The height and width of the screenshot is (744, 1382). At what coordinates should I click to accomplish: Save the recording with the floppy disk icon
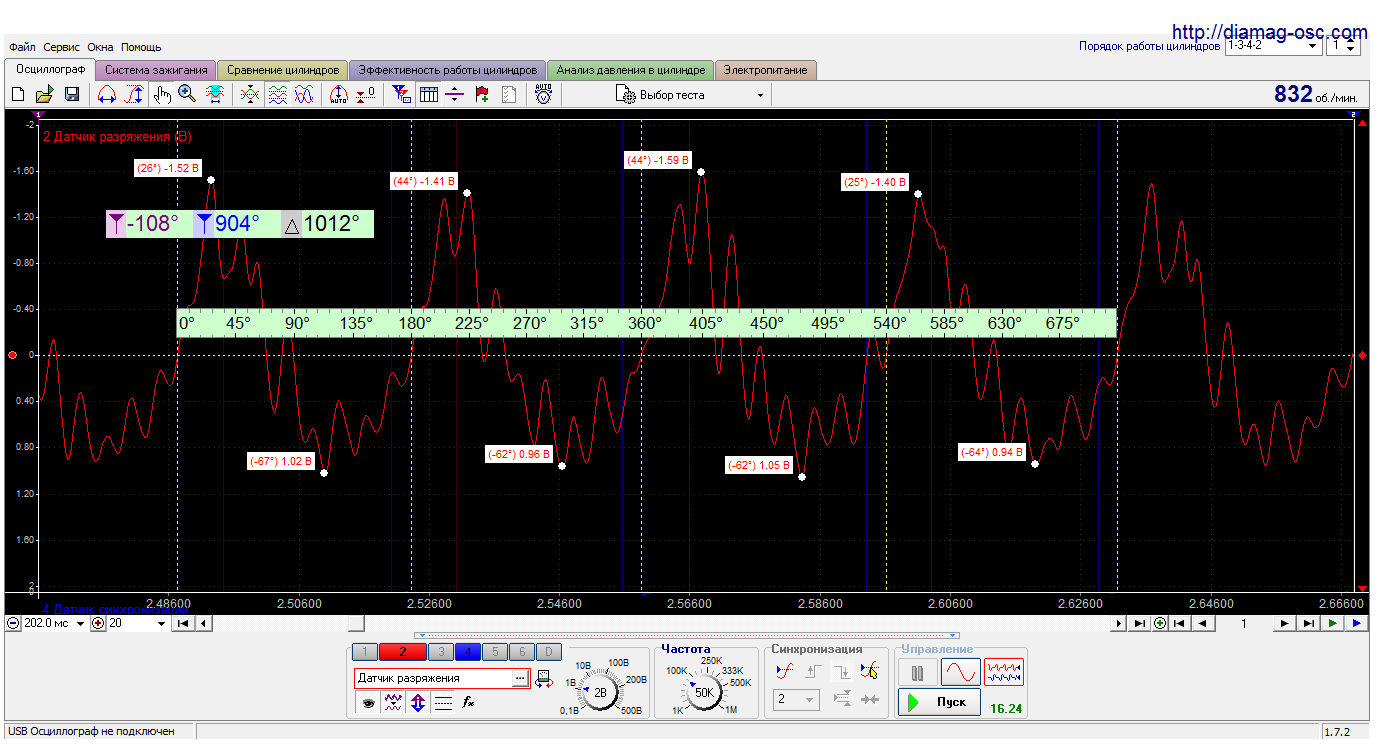[x=71, y=95]
